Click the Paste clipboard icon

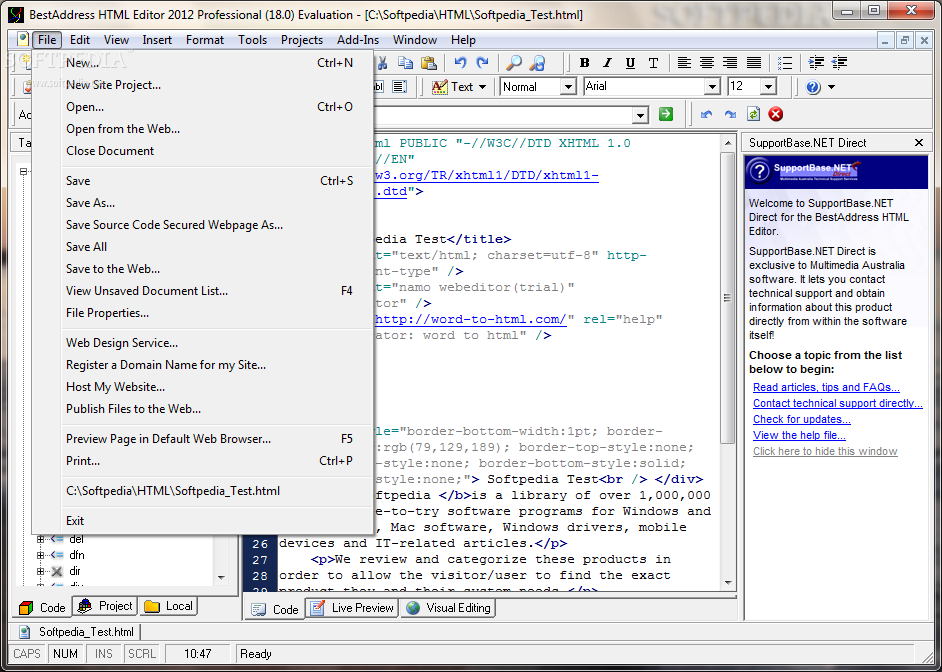[x=428, y=62]
